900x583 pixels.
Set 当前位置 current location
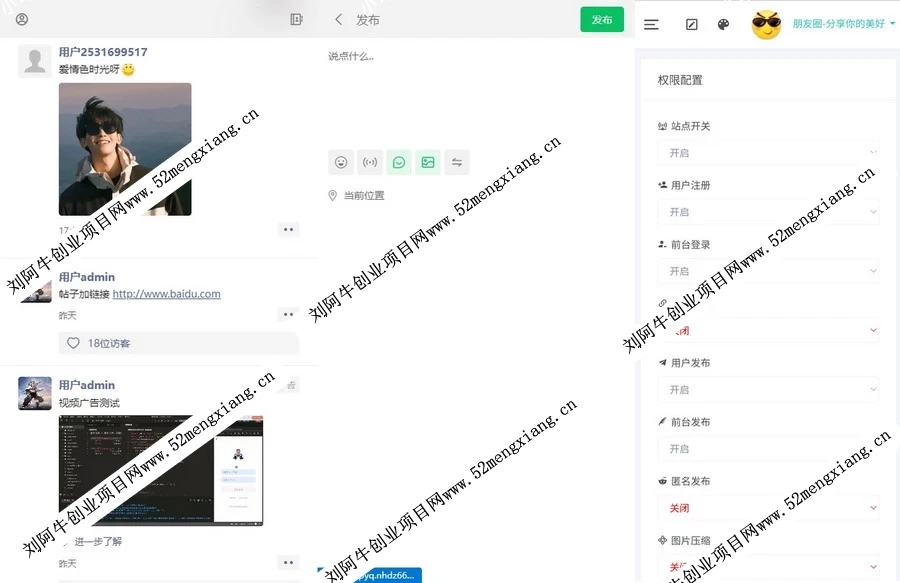pos(364,196)
